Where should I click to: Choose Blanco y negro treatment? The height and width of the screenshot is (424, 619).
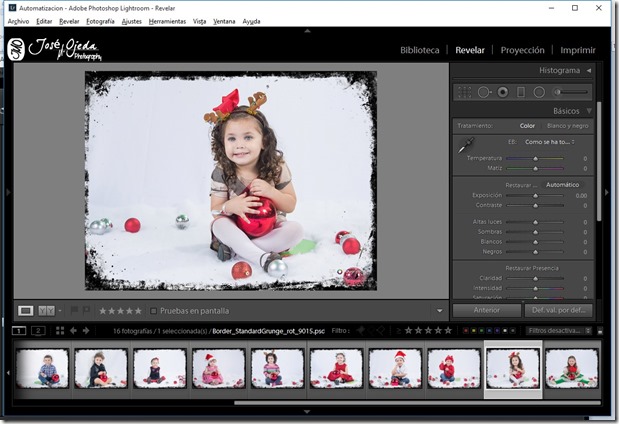tap(568, 126)
